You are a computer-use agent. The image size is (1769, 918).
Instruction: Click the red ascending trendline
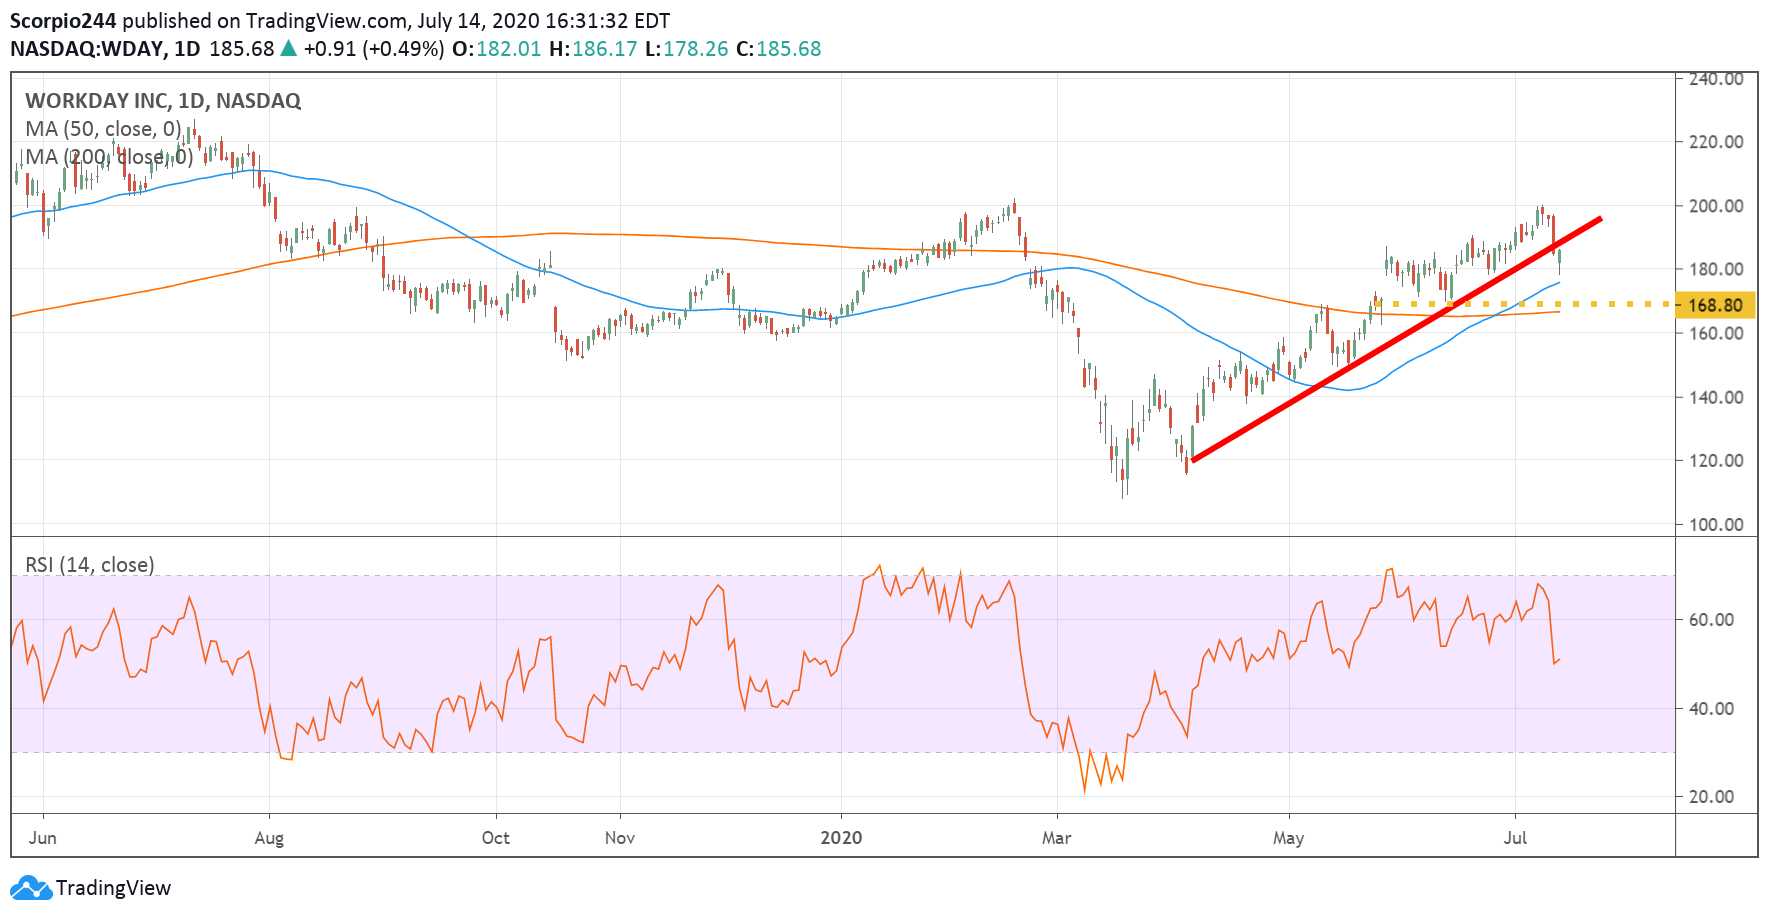(1397, 339)
